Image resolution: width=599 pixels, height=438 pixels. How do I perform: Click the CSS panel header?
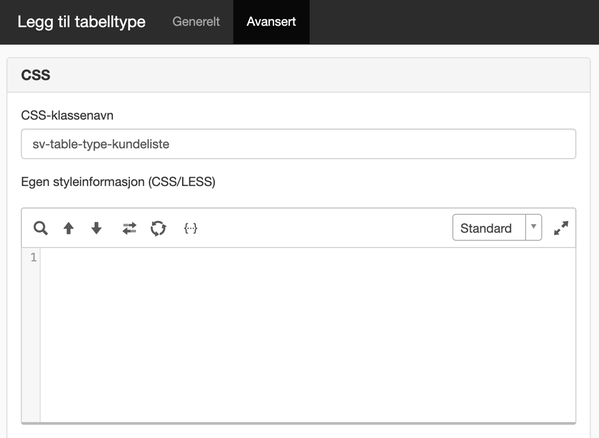tap(298, 75)
